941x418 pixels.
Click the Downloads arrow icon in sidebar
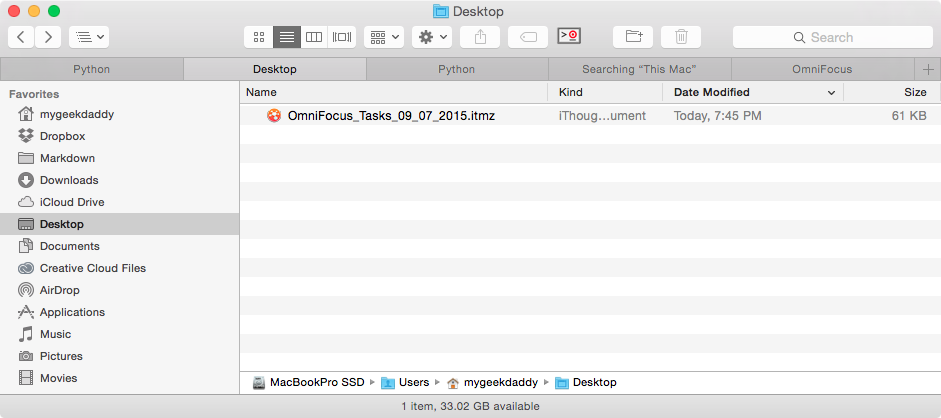pos(26,180)
